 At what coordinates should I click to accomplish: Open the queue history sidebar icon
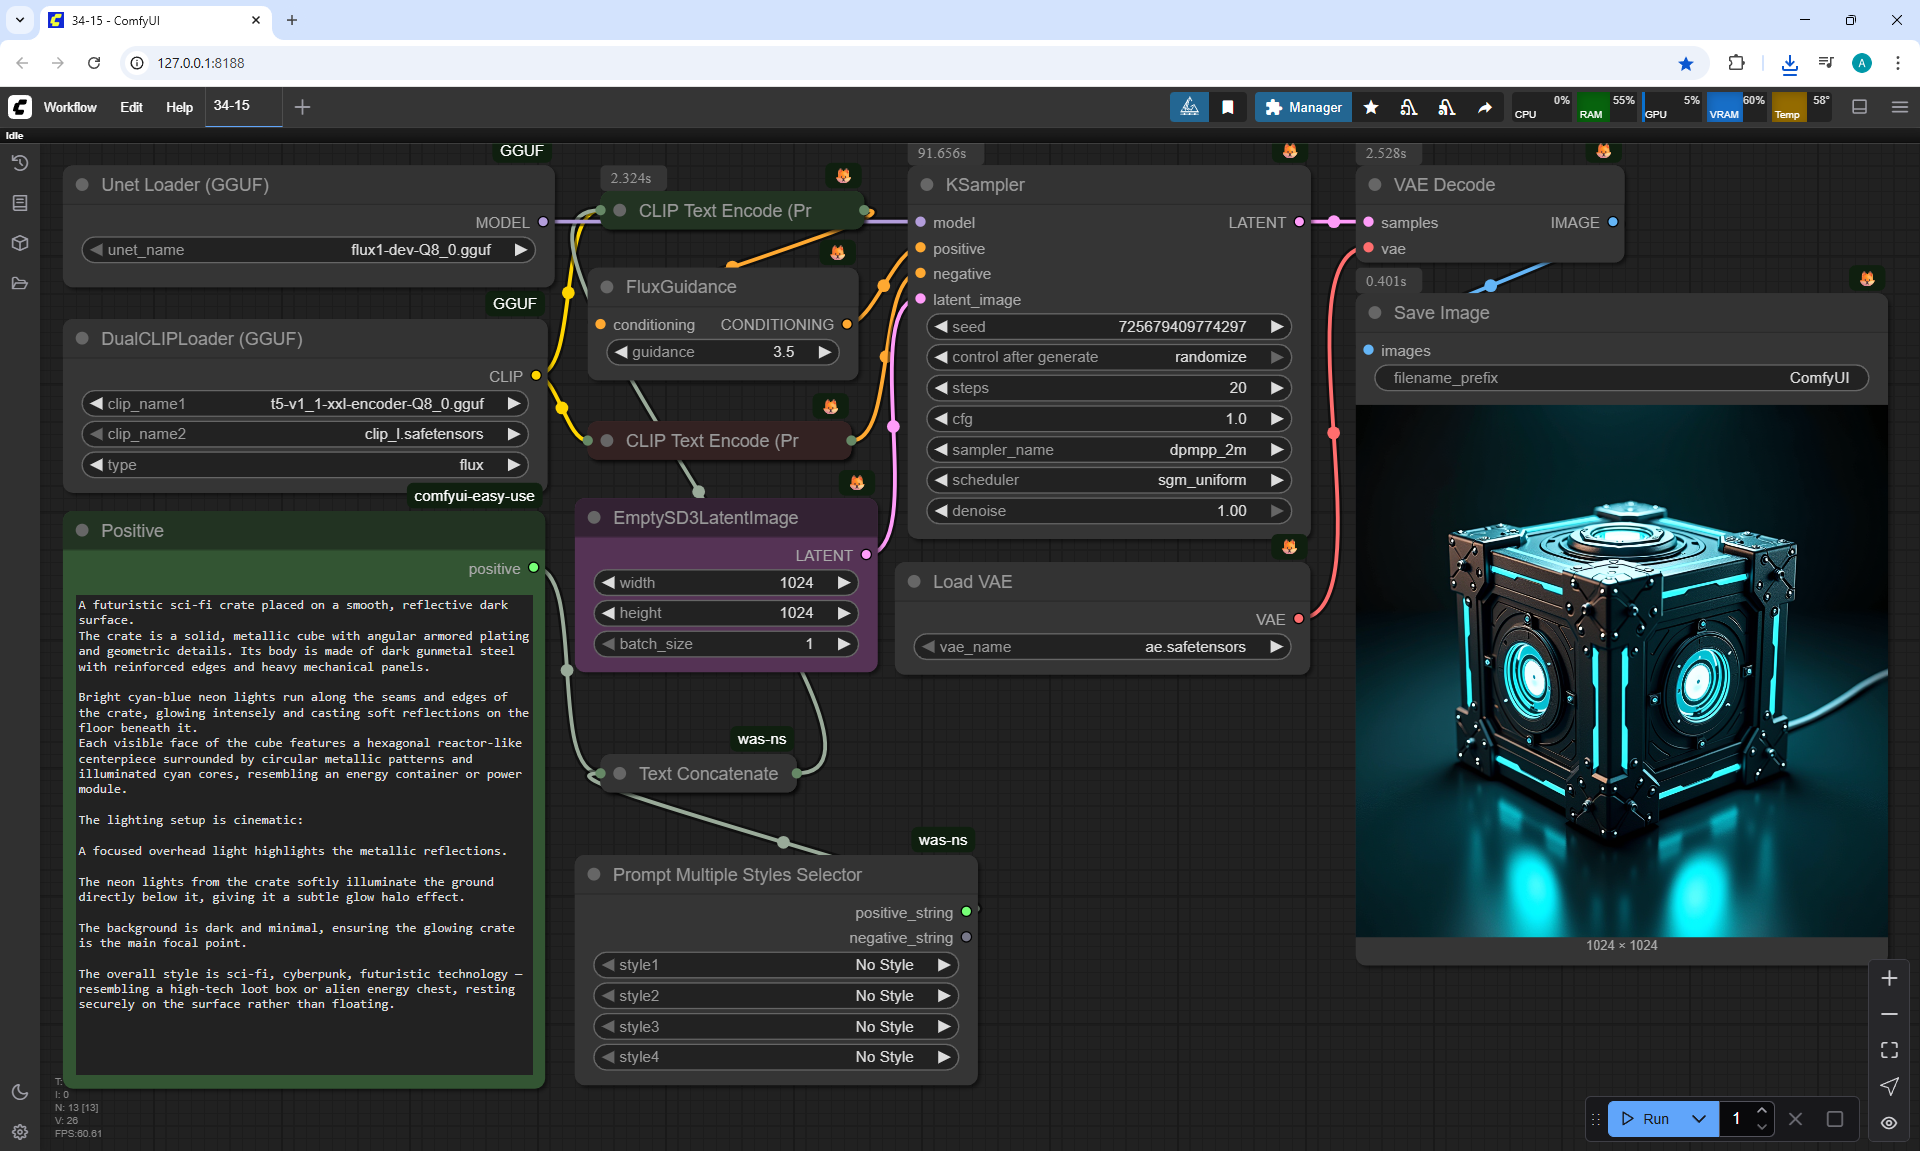[x=19, y=163]
